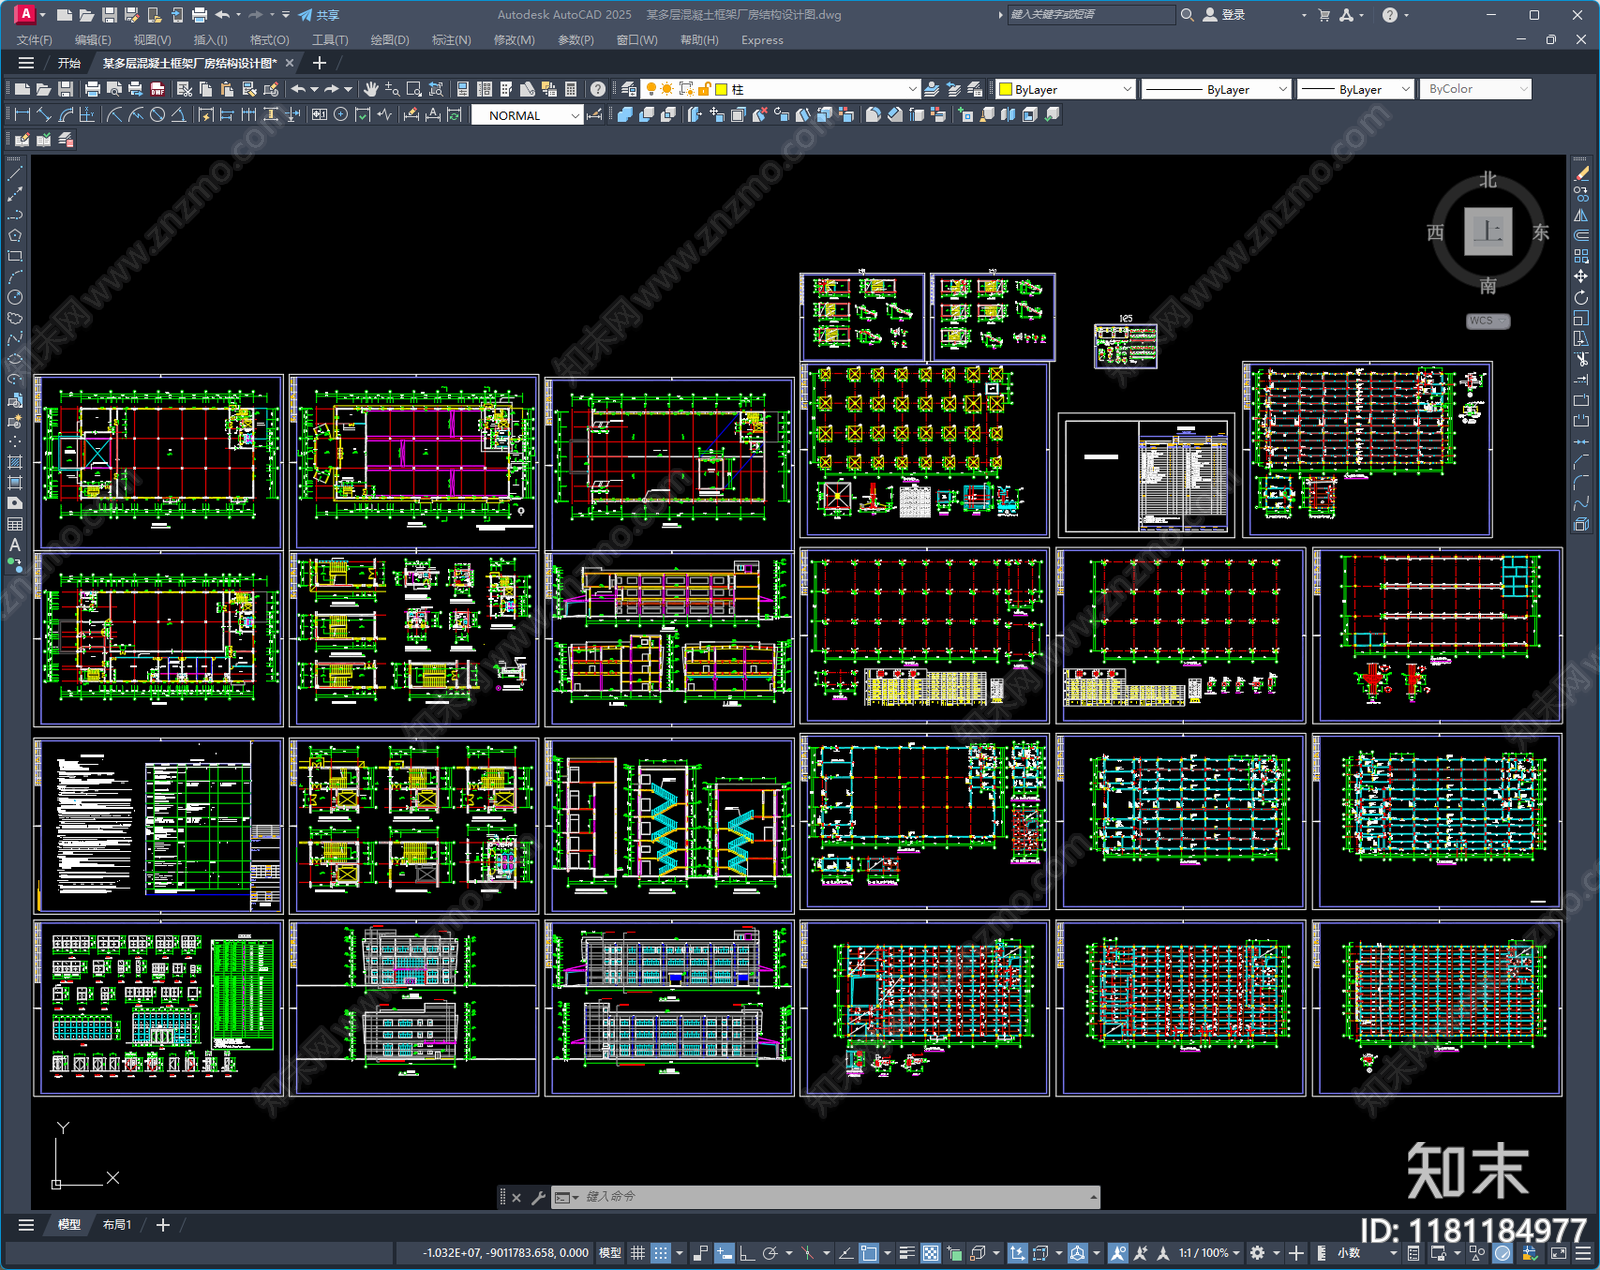
Task: Expand the layer dropdown showing 柱
Action: click(911, 89)
